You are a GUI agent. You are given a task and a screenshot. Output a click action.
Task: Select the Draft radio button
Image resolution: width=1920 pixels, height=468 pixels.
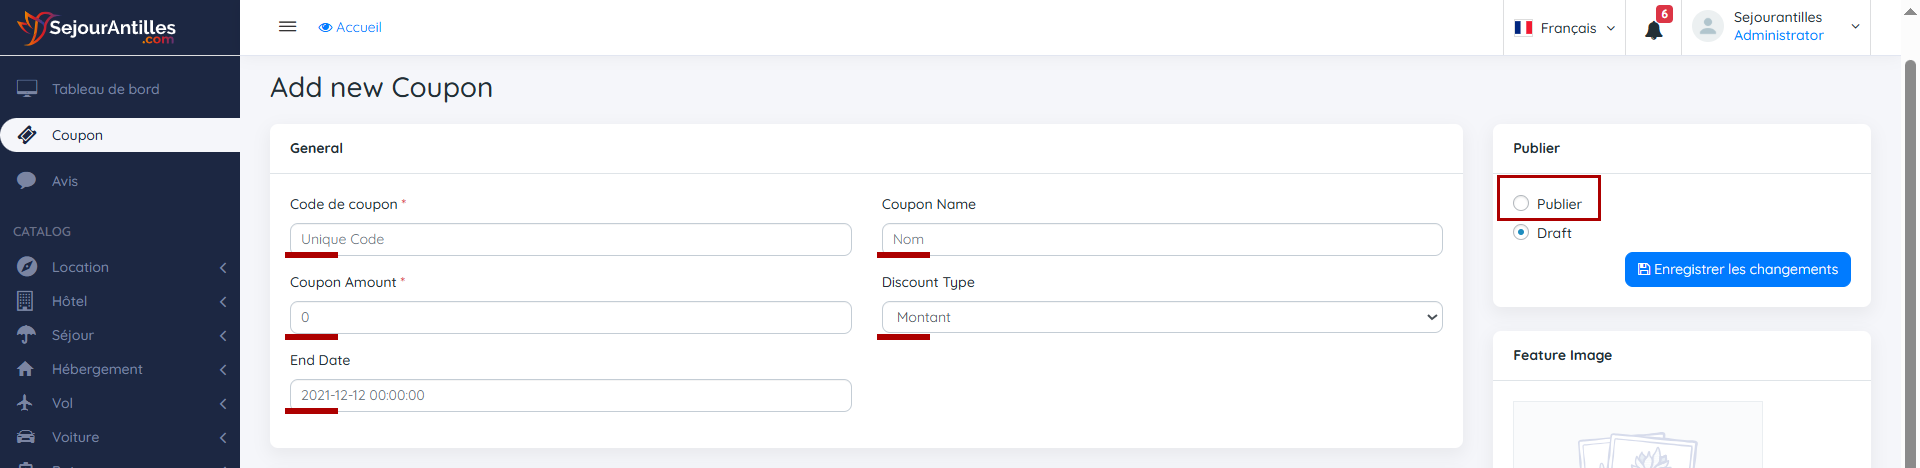click(x=1521, y=233)
